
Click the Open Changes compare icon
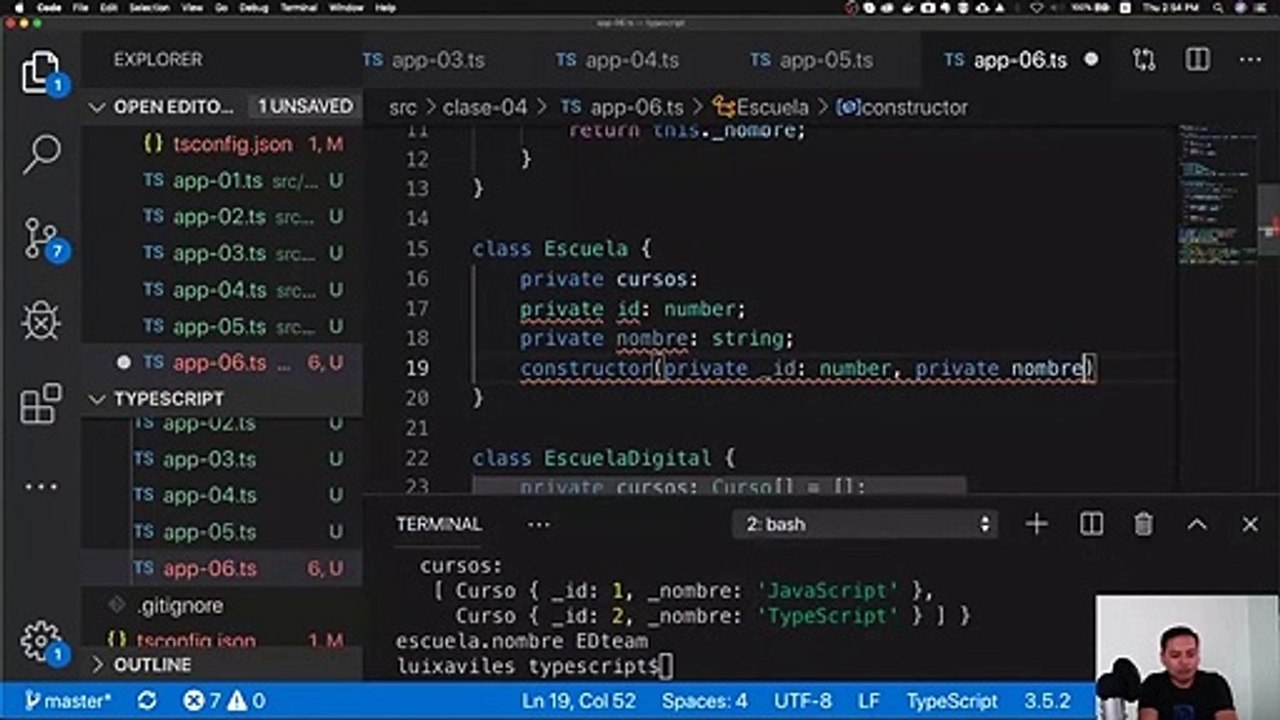pos(1144,60)
